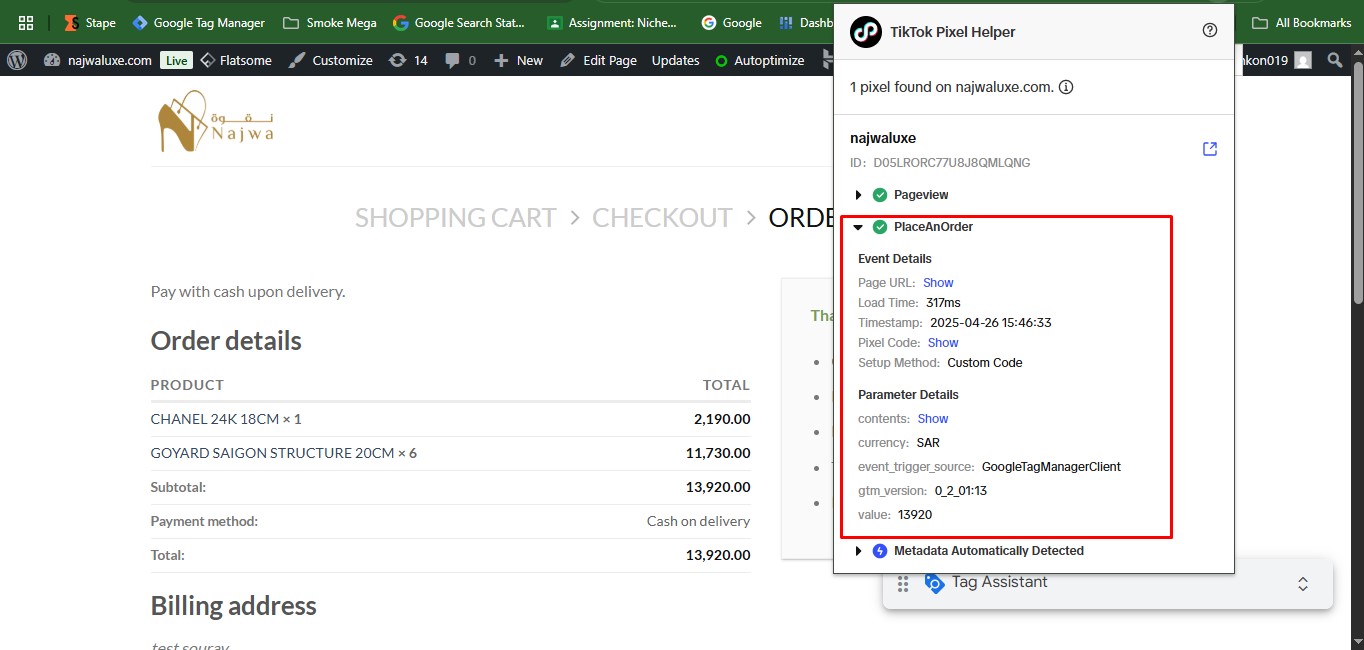Expand Metadata Automatically Detected section
The image size is (1364, 650).
[x=858, y=551]
